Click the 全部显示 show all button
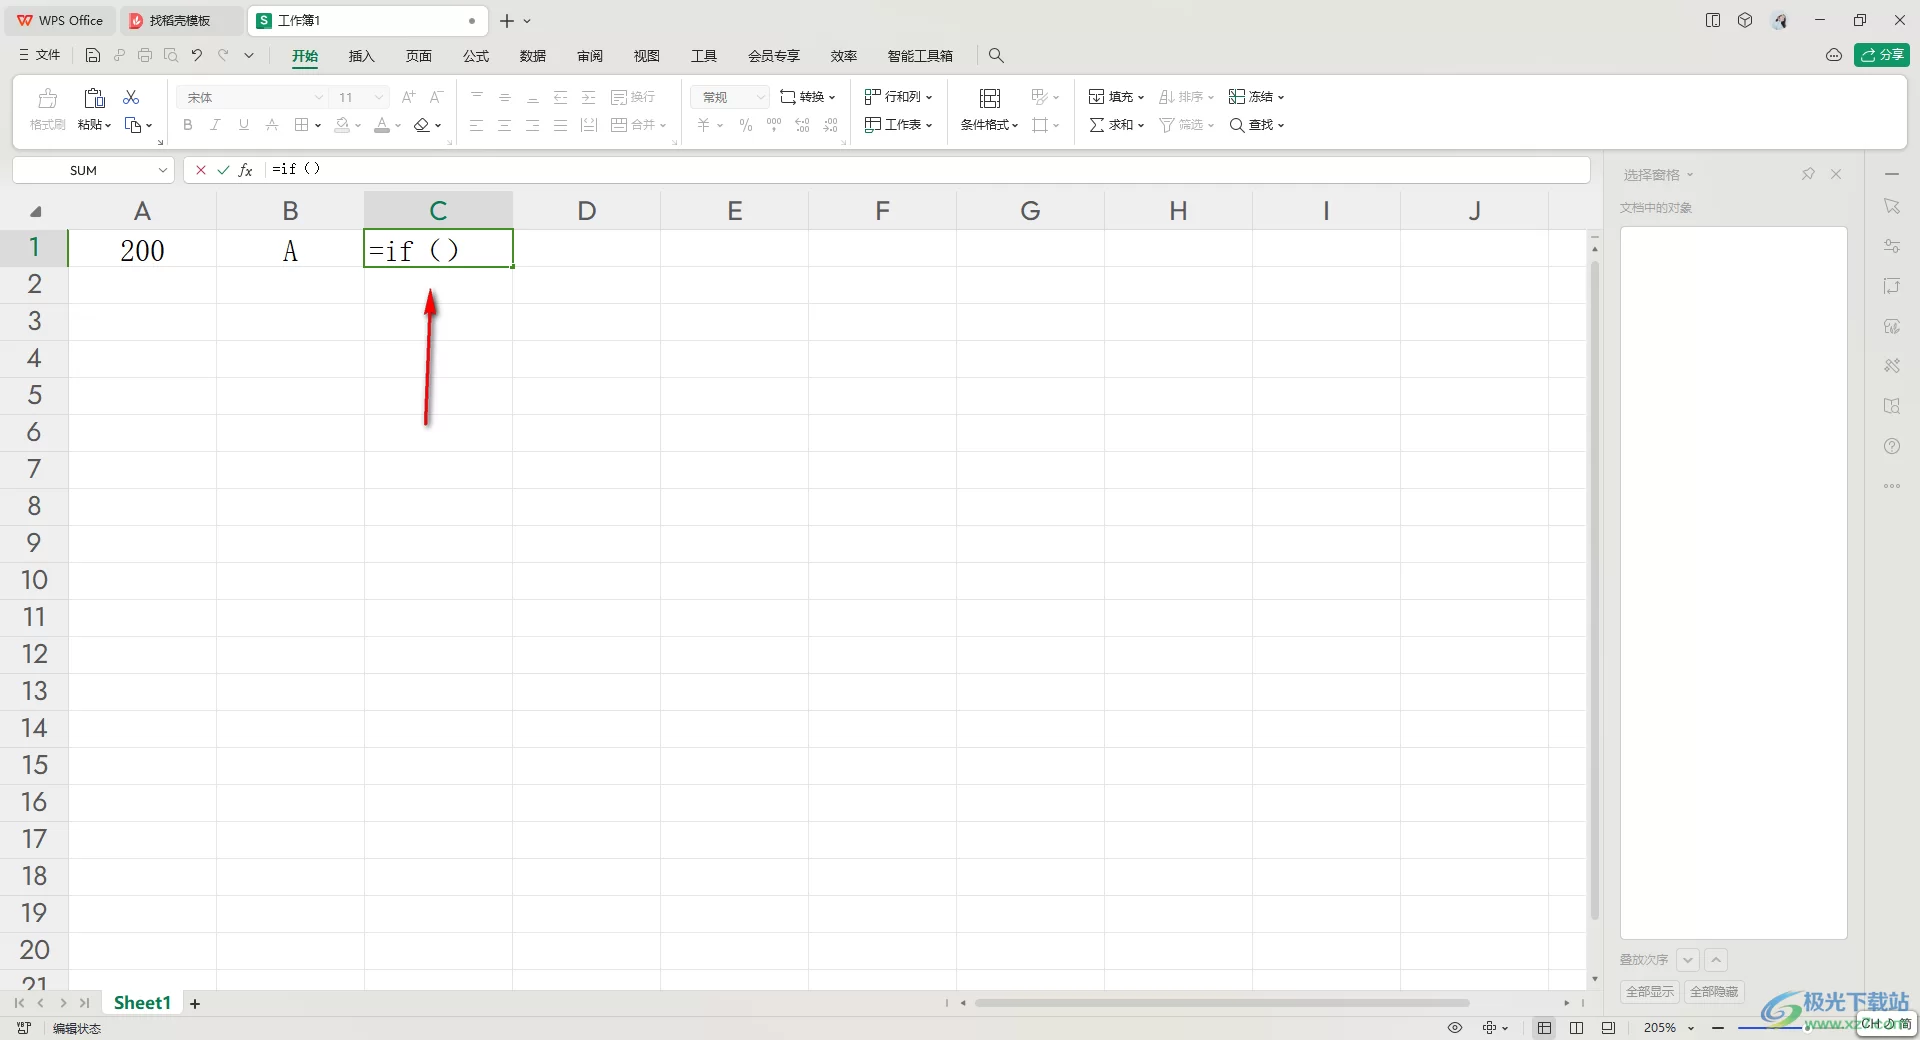The image size is (1920, 1040). tap(1649, 992)
